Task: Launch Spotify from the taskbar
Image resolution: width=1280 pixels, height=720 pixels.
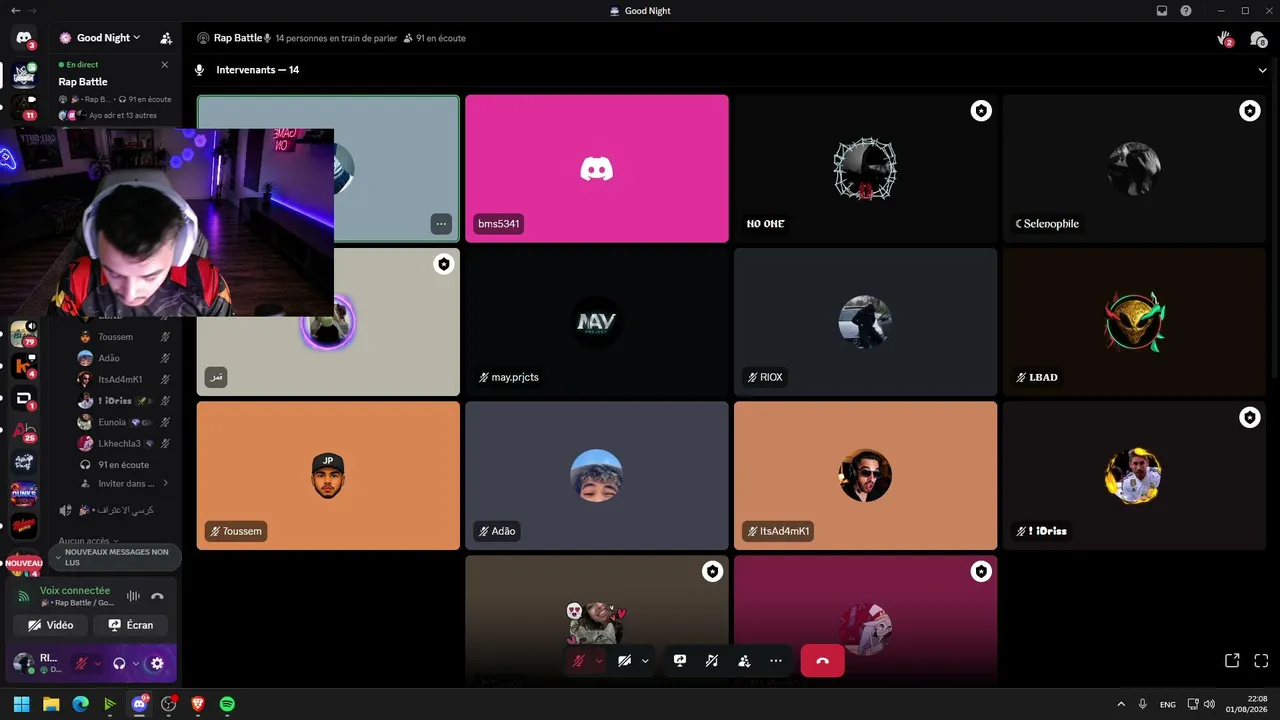Action: 227,704
